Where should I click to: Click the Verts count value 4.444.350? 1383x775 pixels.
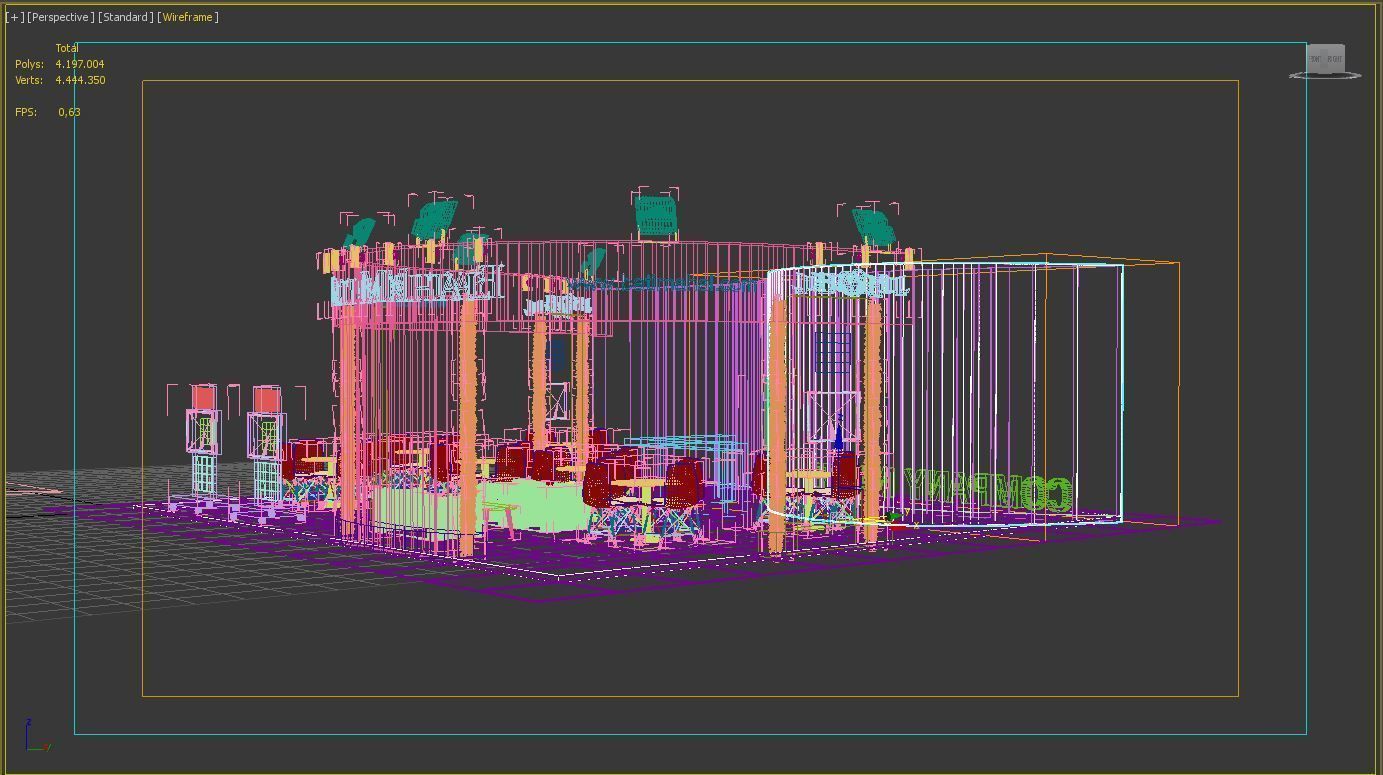(x=80, y=80)
